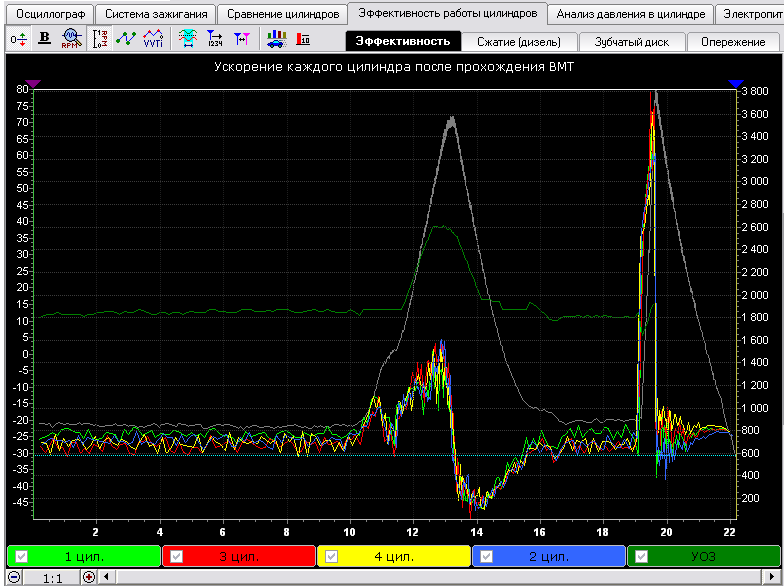Uncheck the 1 цил. checkbox

point(22,556)
